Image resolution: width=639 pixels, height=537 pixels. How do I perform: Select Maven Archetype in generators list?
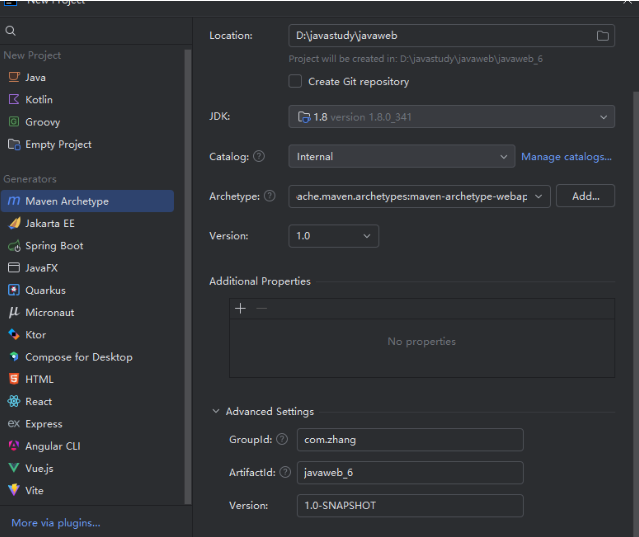66,201
